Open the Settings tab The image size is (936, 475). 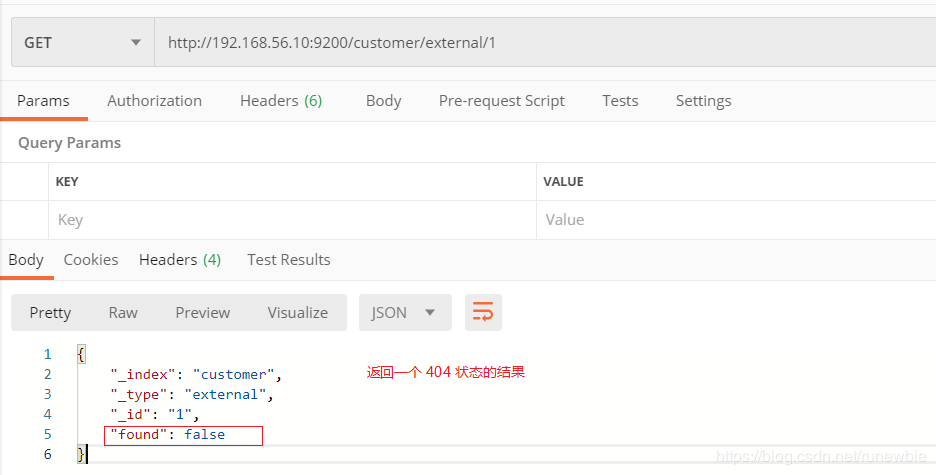[703, 101]
